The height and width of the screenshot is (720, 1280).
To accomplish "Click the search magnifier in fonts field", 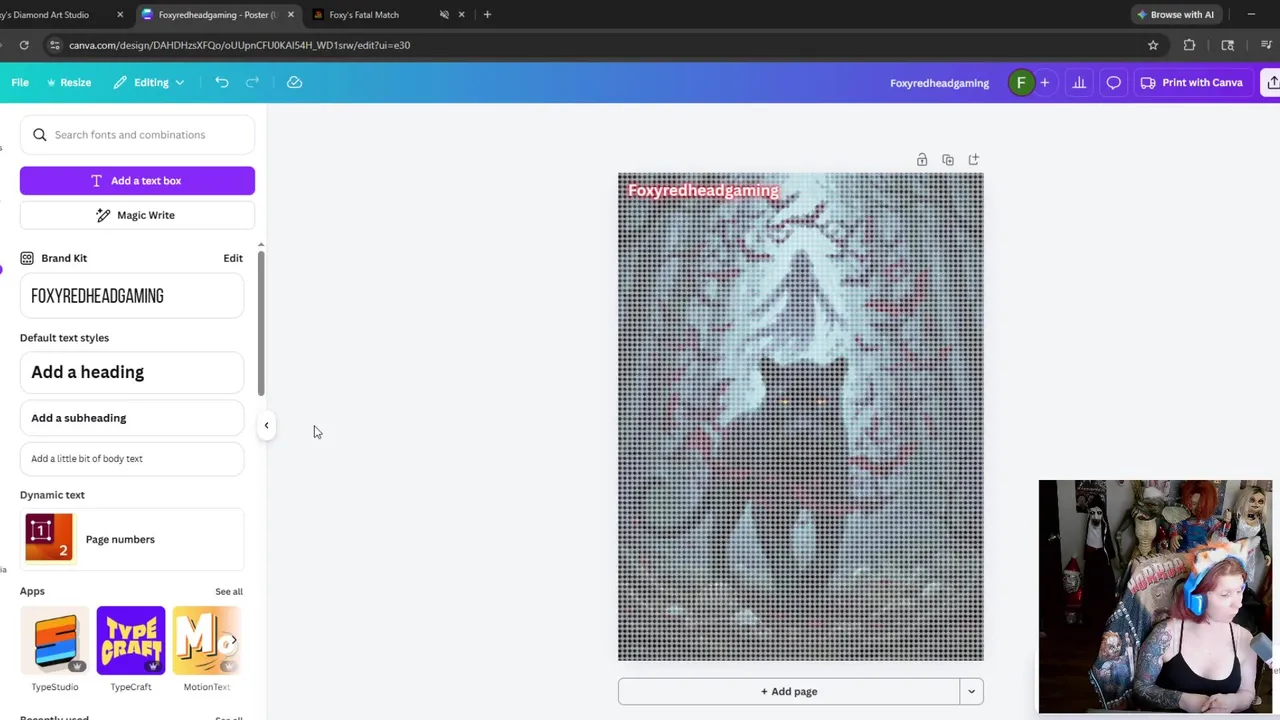I will coord(40,135).
